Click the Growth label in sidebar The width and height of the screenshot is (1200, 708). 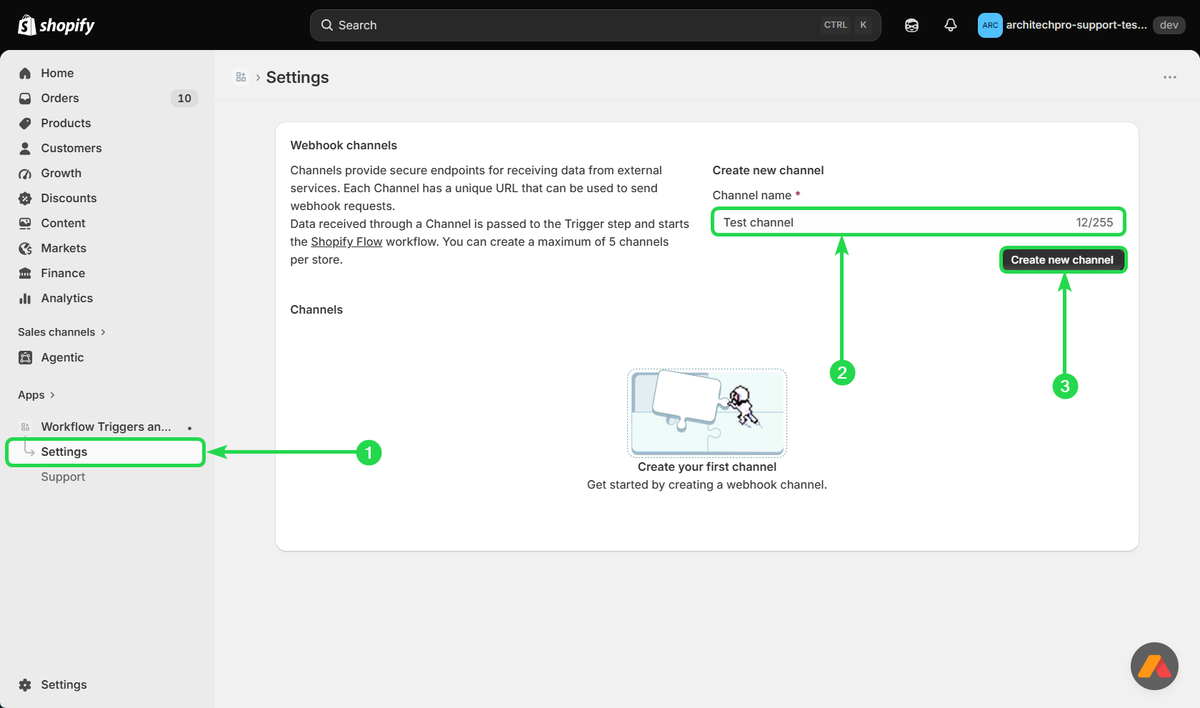(61, 173)
